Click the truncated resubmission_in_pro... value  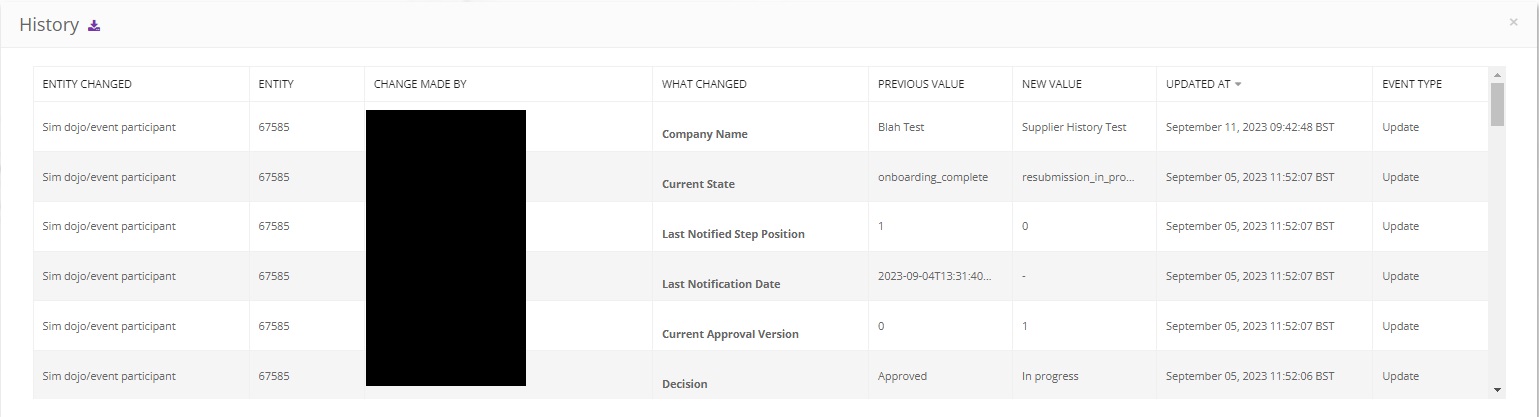tap(1078, 177)
